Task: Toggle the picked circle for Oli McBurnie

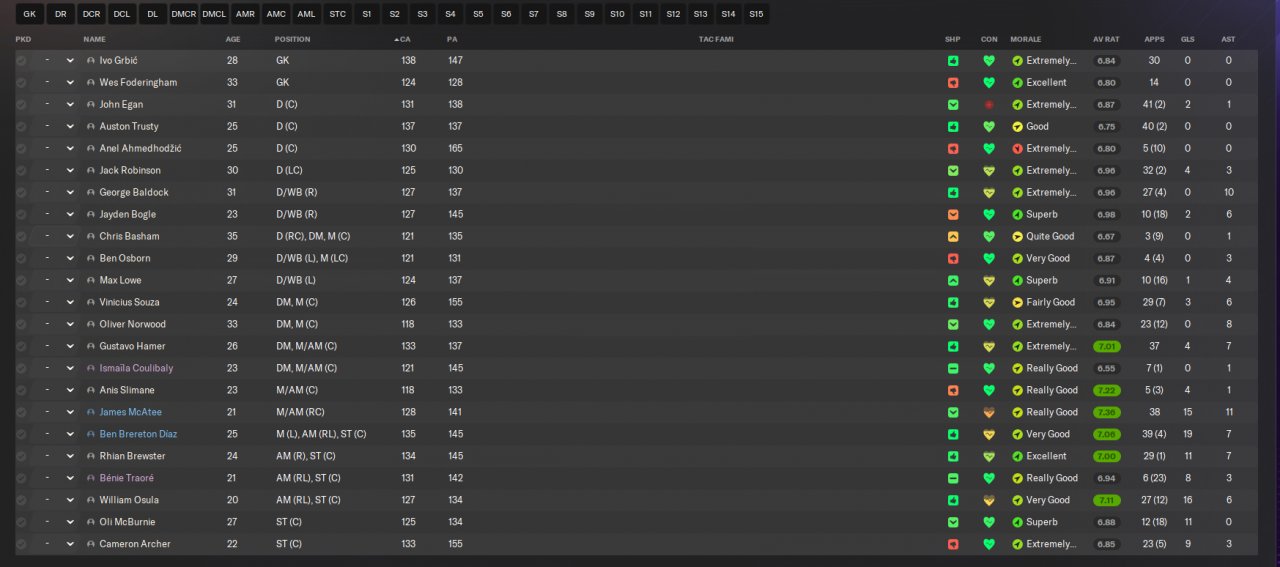Action: pos(21,523)
